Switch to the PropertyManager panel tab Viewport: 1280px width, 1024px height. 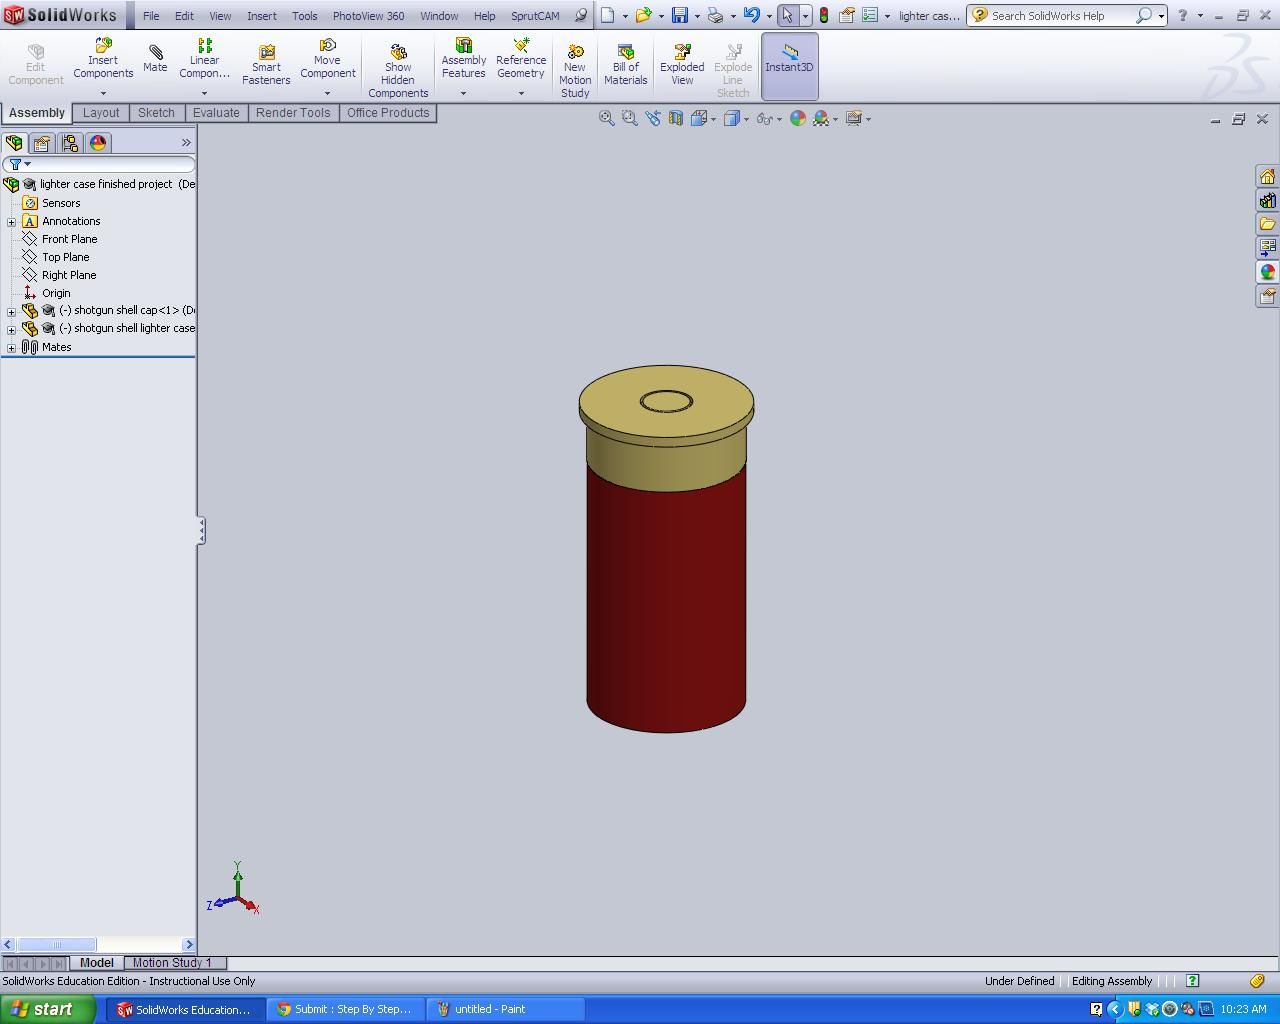(x=42, y=143)
